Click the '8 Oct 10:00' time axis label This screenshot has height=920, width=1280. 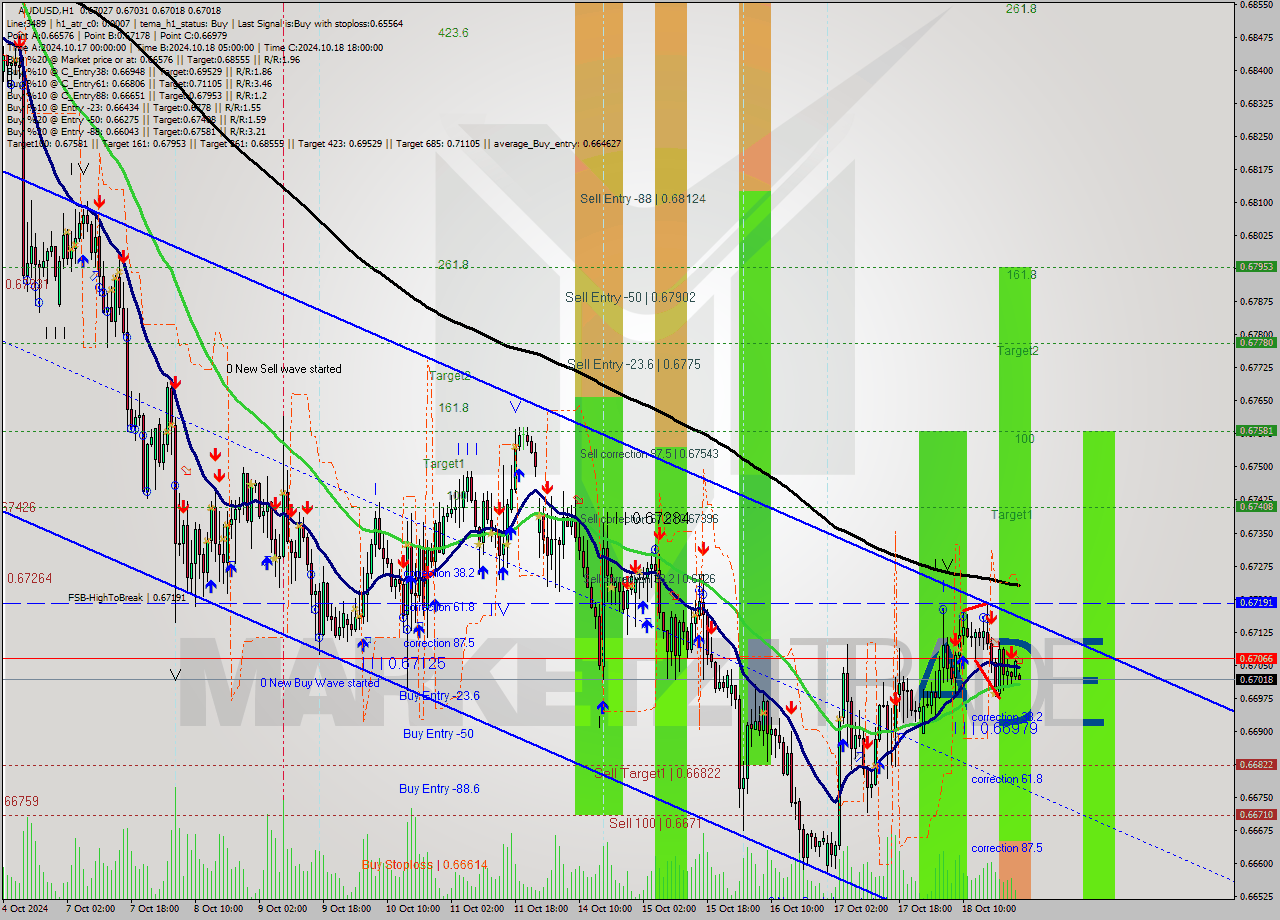pos(220,909)
